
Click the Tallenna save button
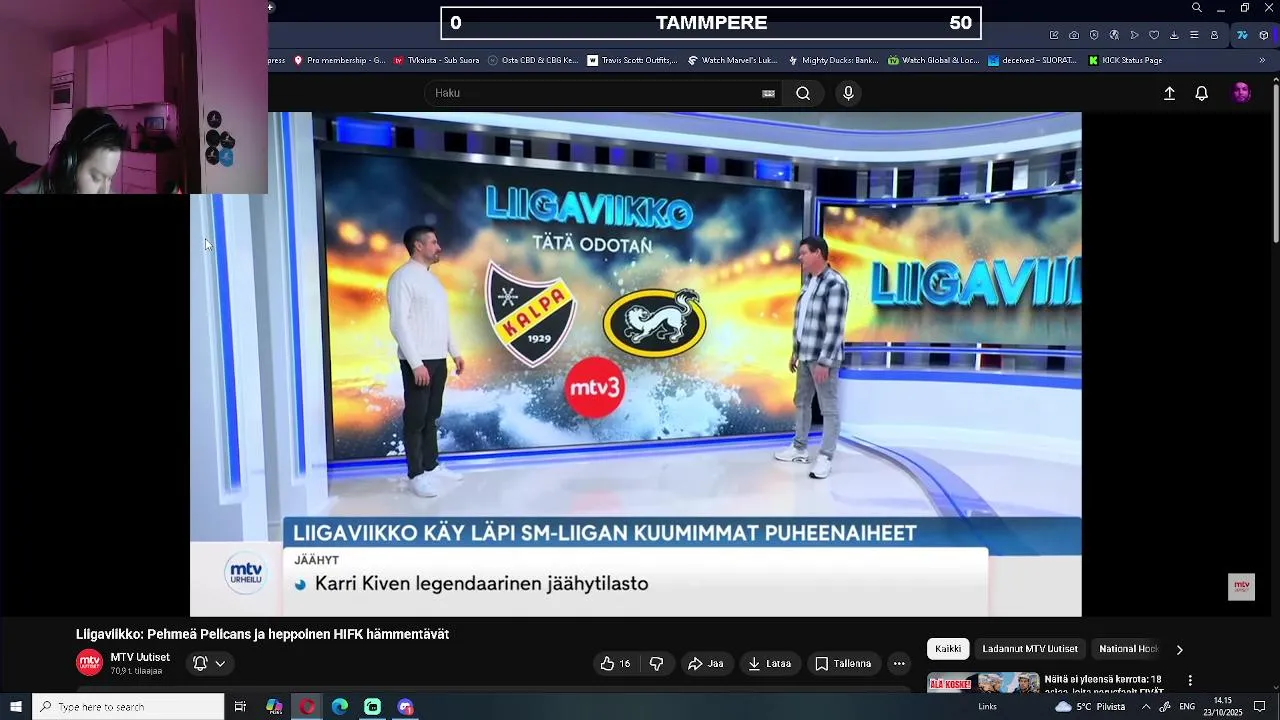tap(842, 664)
